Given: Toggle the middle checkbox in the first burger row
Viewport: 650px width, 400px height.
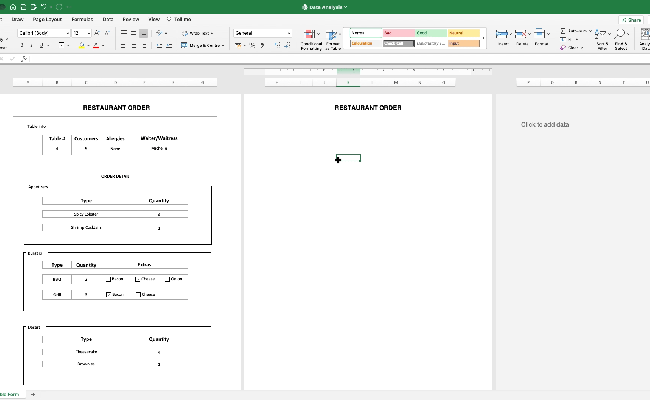Looking at the screenshot, I should tap(137, 279).
